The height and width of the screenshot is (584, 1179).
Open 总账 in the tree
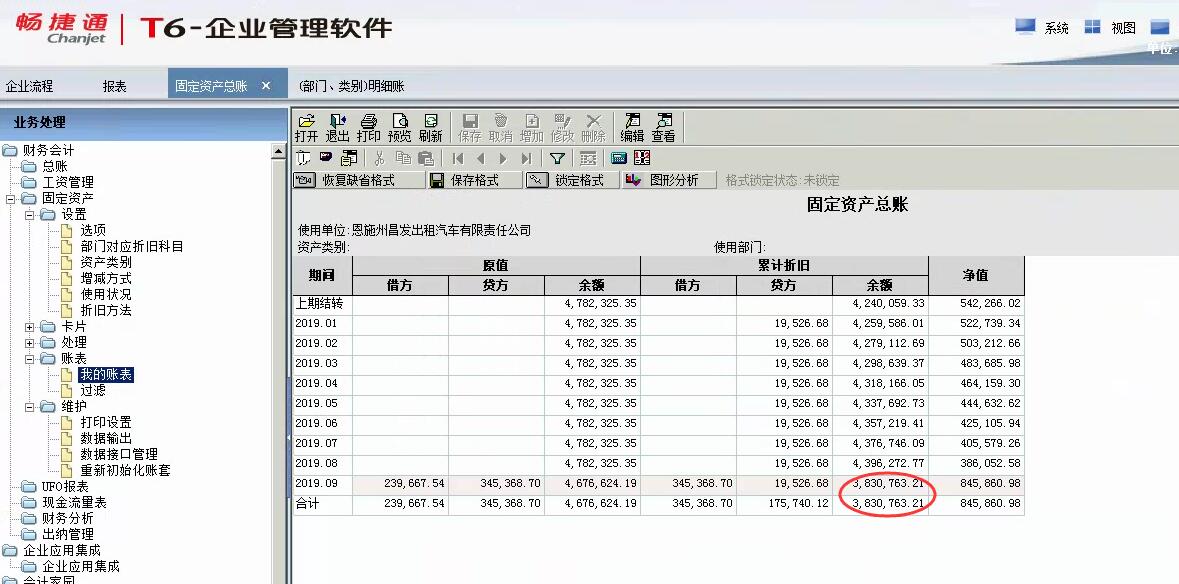tap(55, 166)
